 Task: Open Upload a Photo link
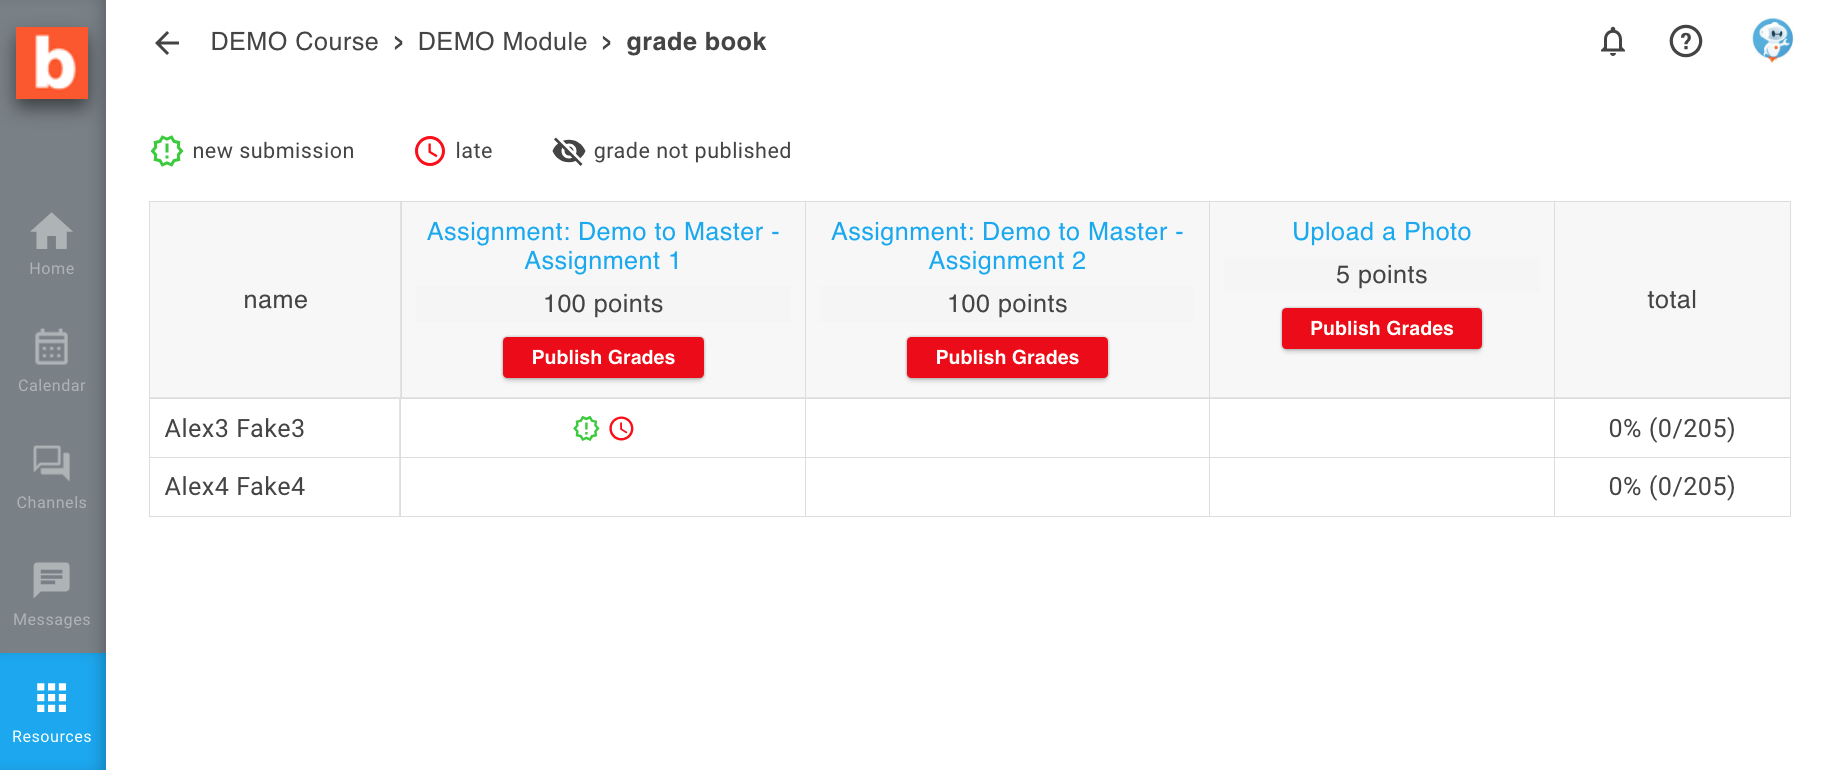(x=1381, y=232)
